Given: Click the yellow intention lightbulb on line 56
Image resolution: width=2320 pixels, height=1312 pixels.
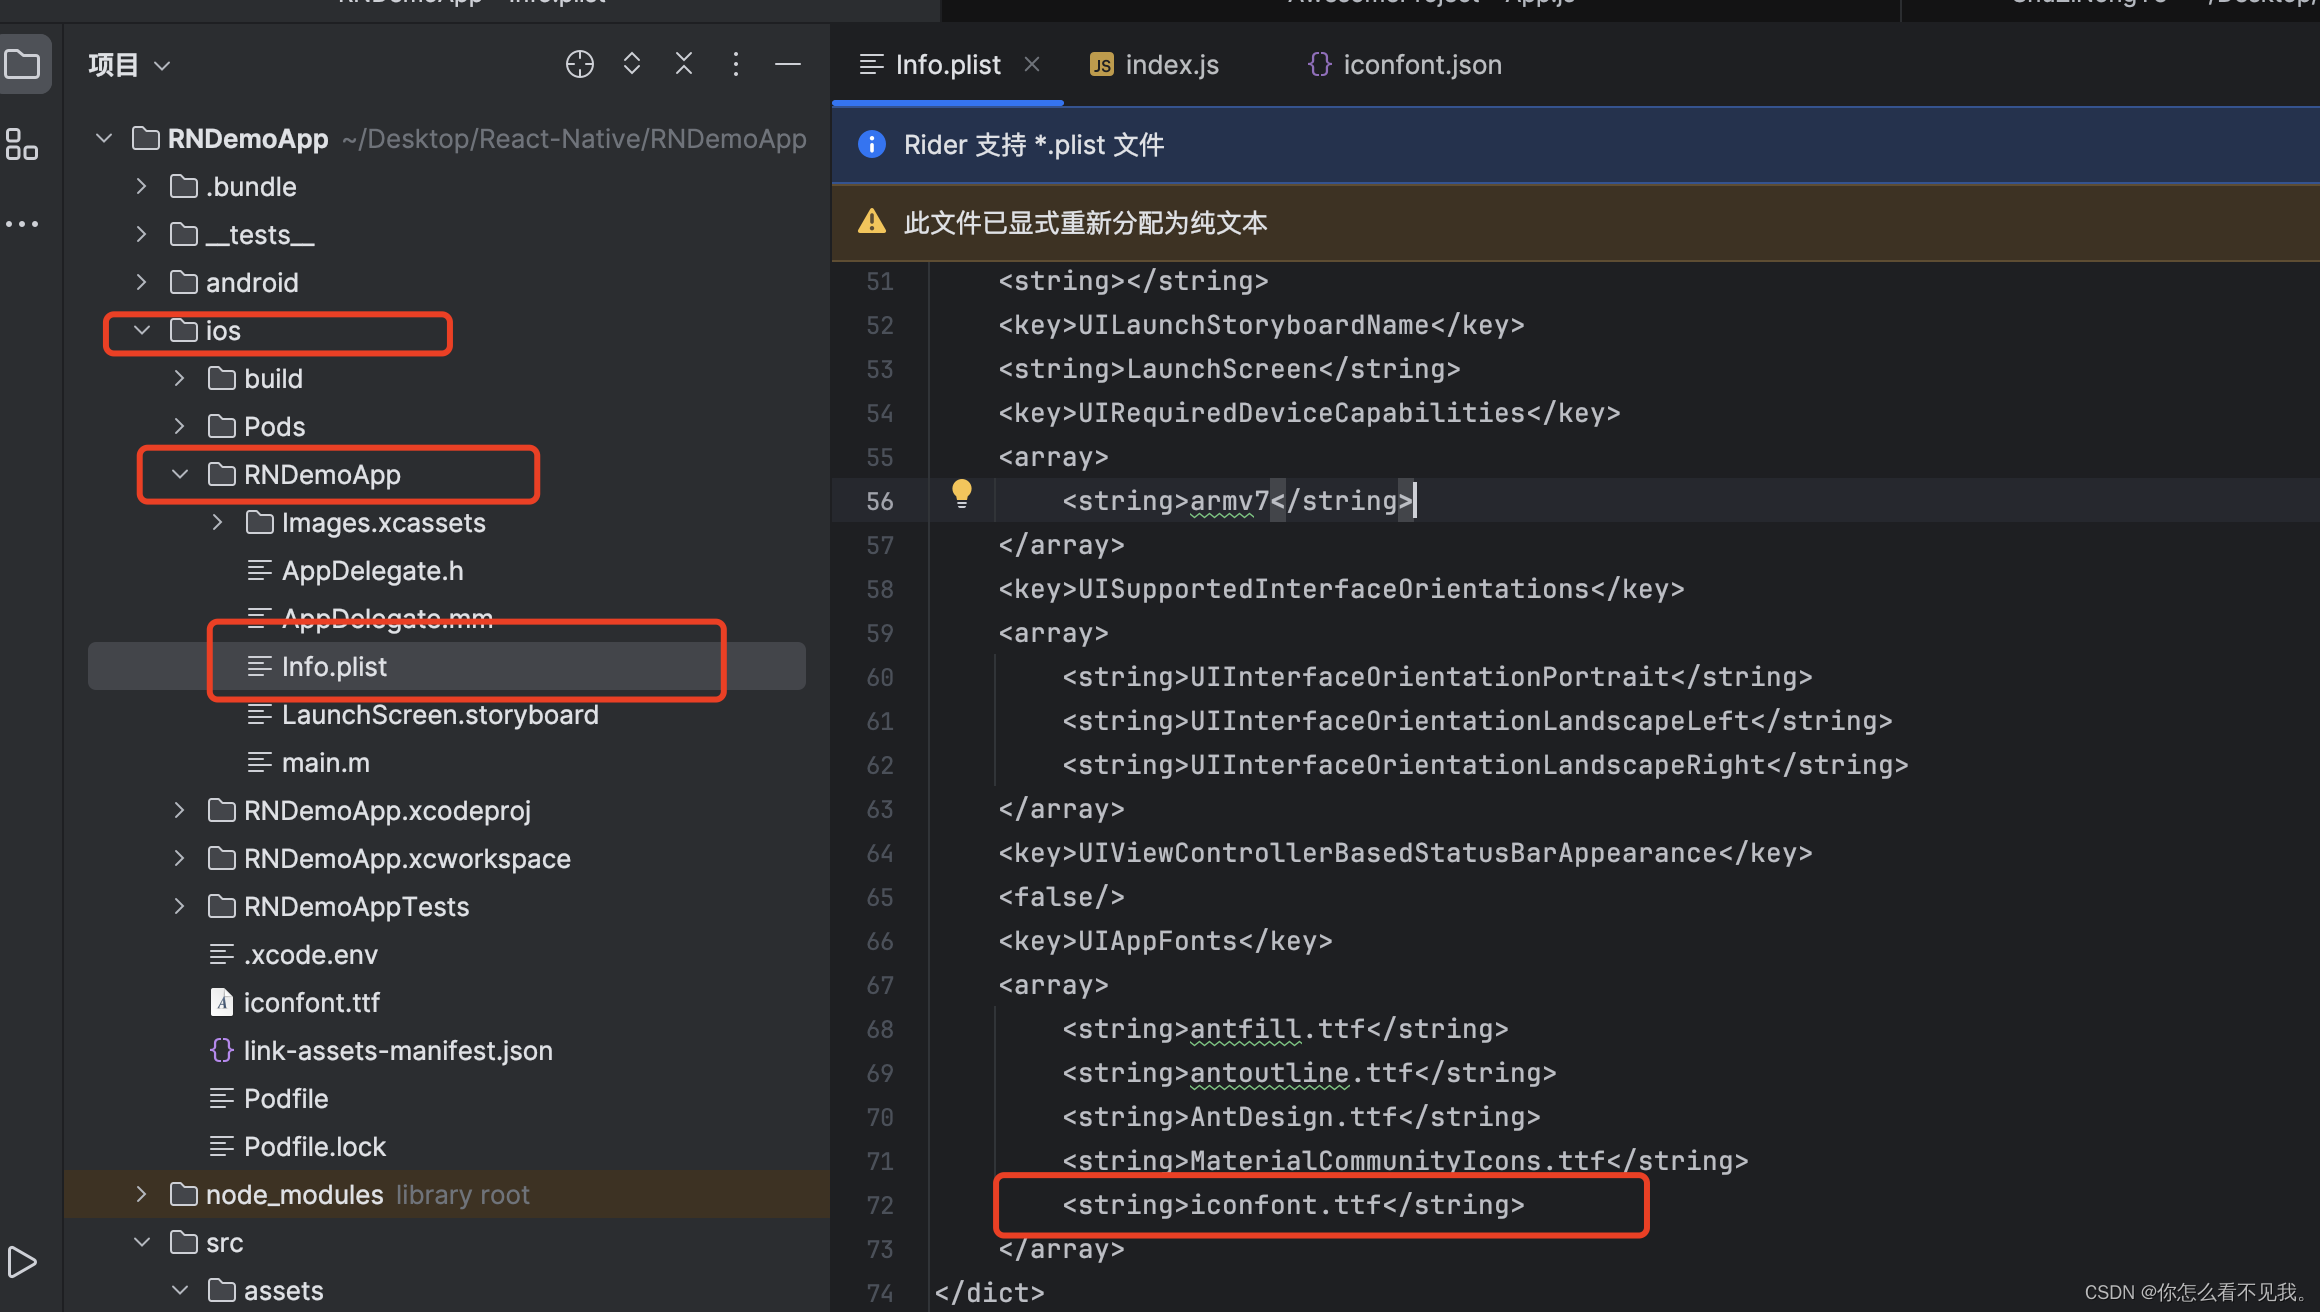Looking at the screenshot, I should point(961,493).
